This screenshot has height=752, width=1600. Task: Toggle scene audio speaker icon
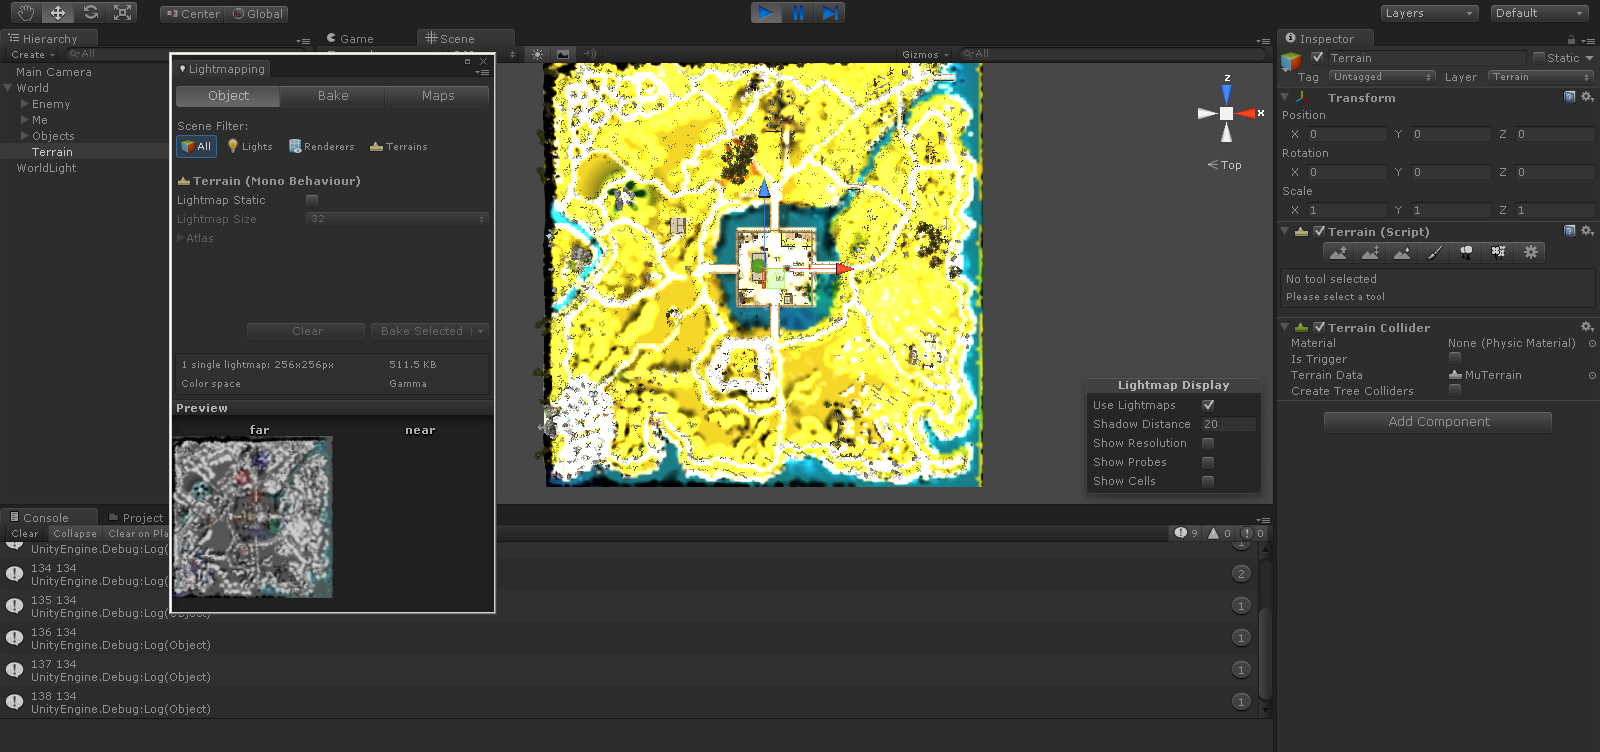coord(589,54)
